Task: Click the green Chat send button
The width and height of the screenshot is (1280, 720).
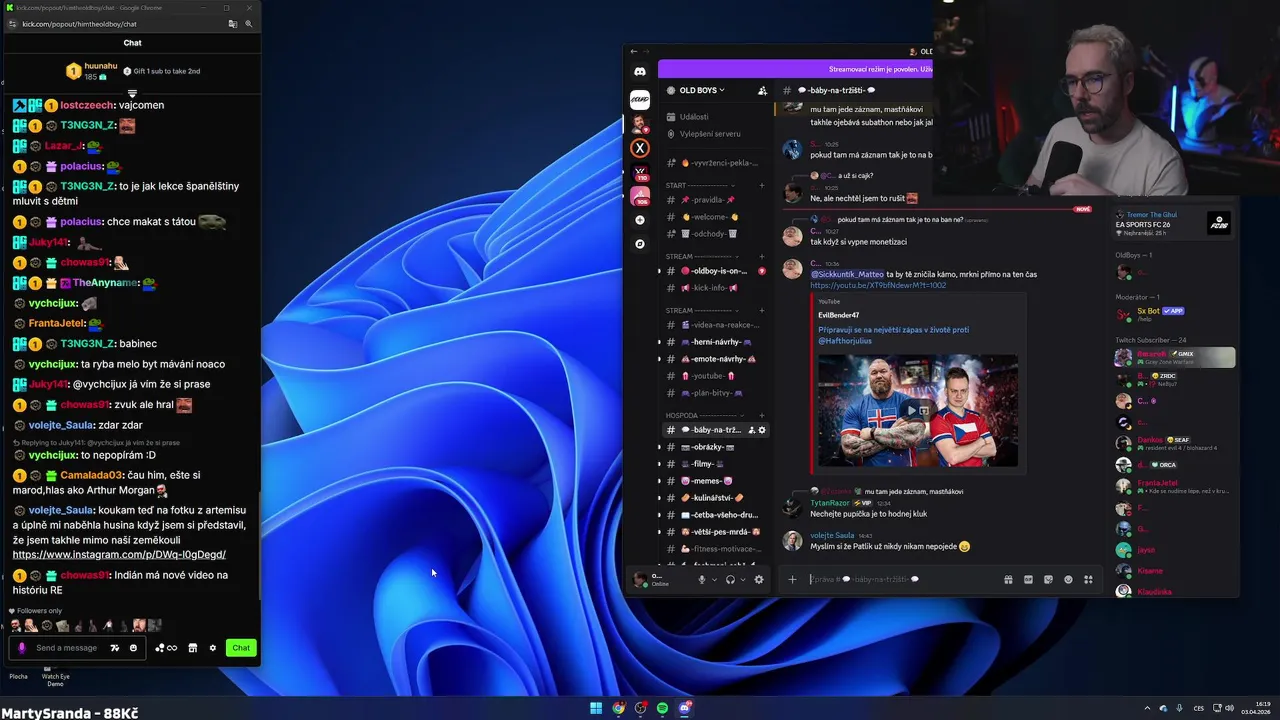Action: (x=241, y=648)
